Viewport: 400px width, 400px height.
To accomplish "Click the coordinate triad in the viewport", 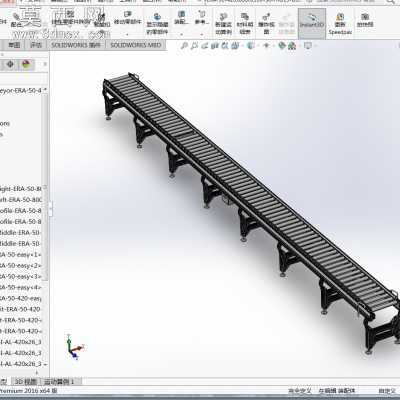I will [74, 347].
